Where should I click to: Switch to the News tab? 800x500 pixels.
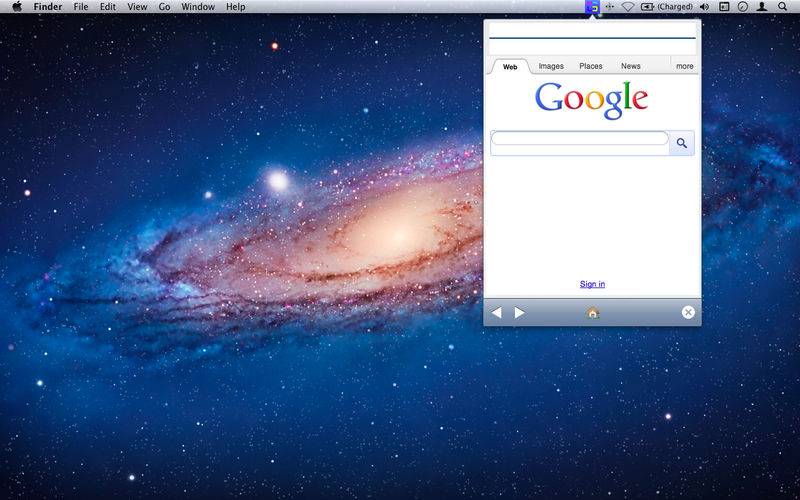[631, 66]
